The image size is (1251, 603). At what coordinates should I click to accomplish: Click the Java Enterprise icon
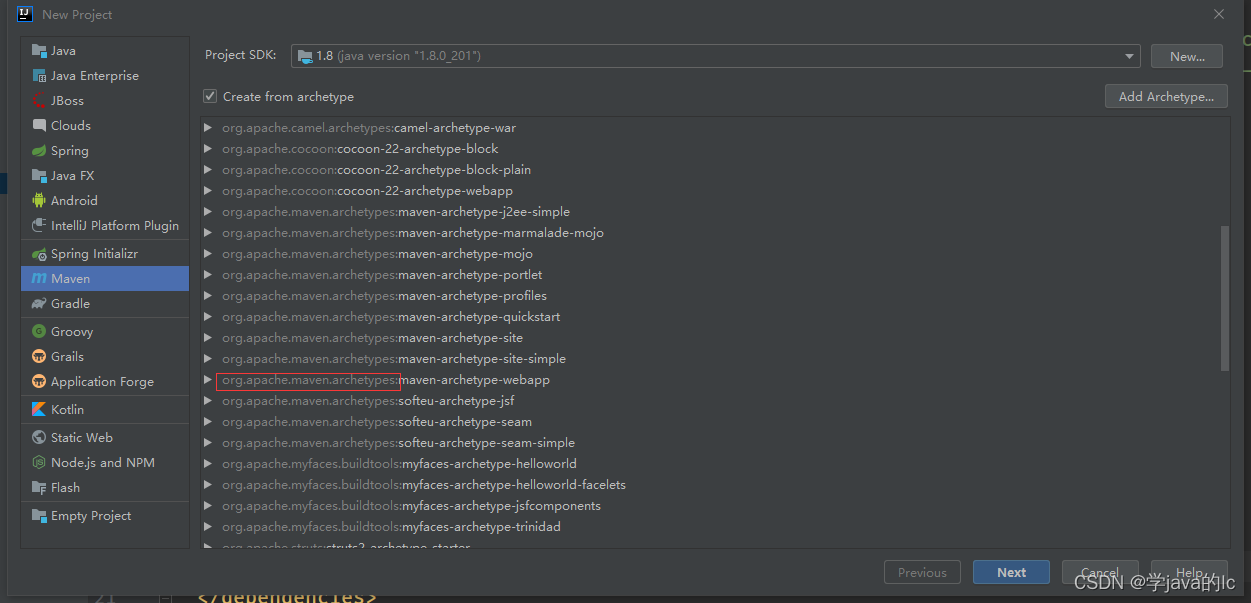tap(39, 76)
